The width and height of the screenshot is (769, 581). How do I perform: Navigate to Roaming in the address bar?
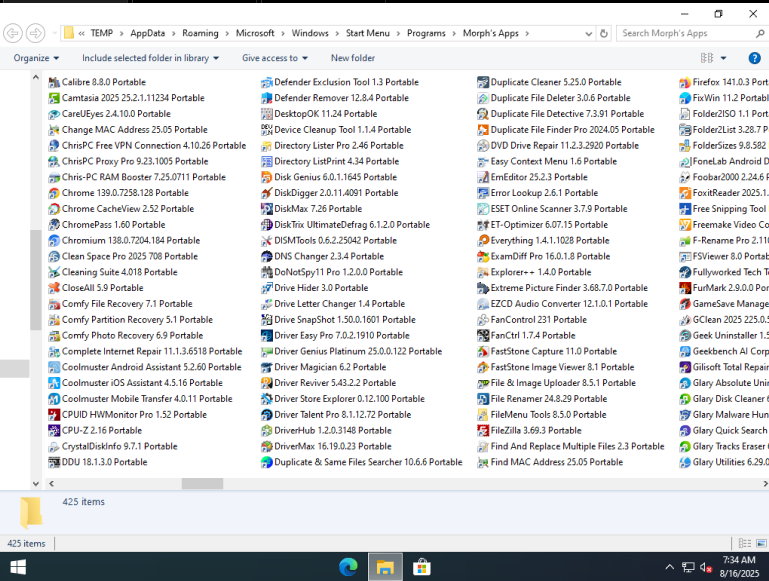(x=200, y=33)
